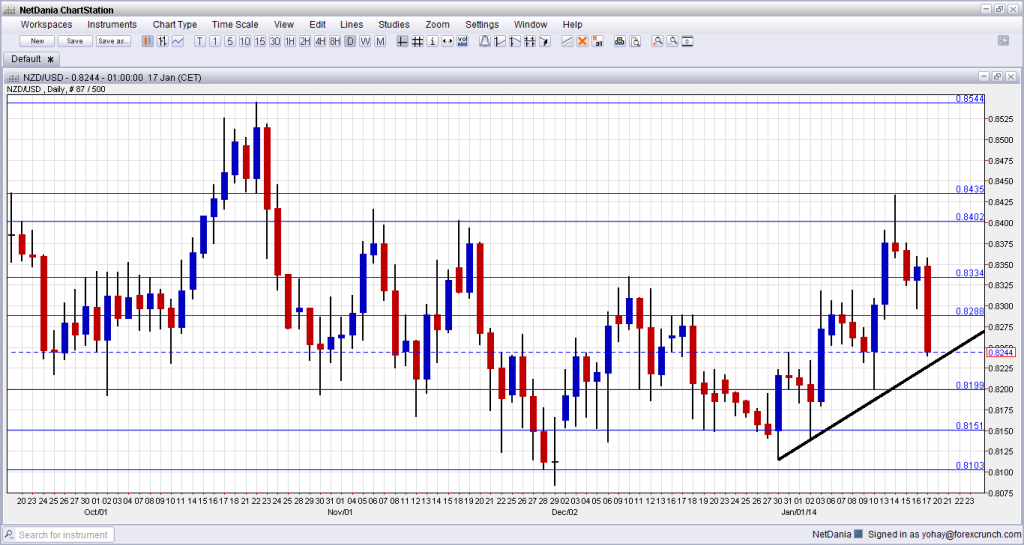This screenshot has width=1024, height=545.
Task: Click the fit vertical scale icon
Action: pyautogui.click(x=687, y=41)
